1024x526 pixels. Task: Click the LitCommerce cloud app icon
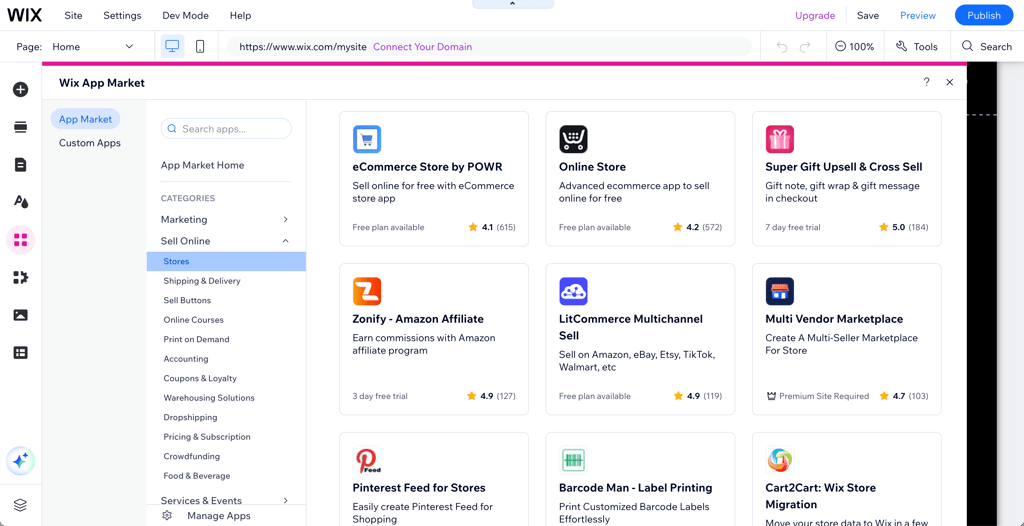(573, 291)
